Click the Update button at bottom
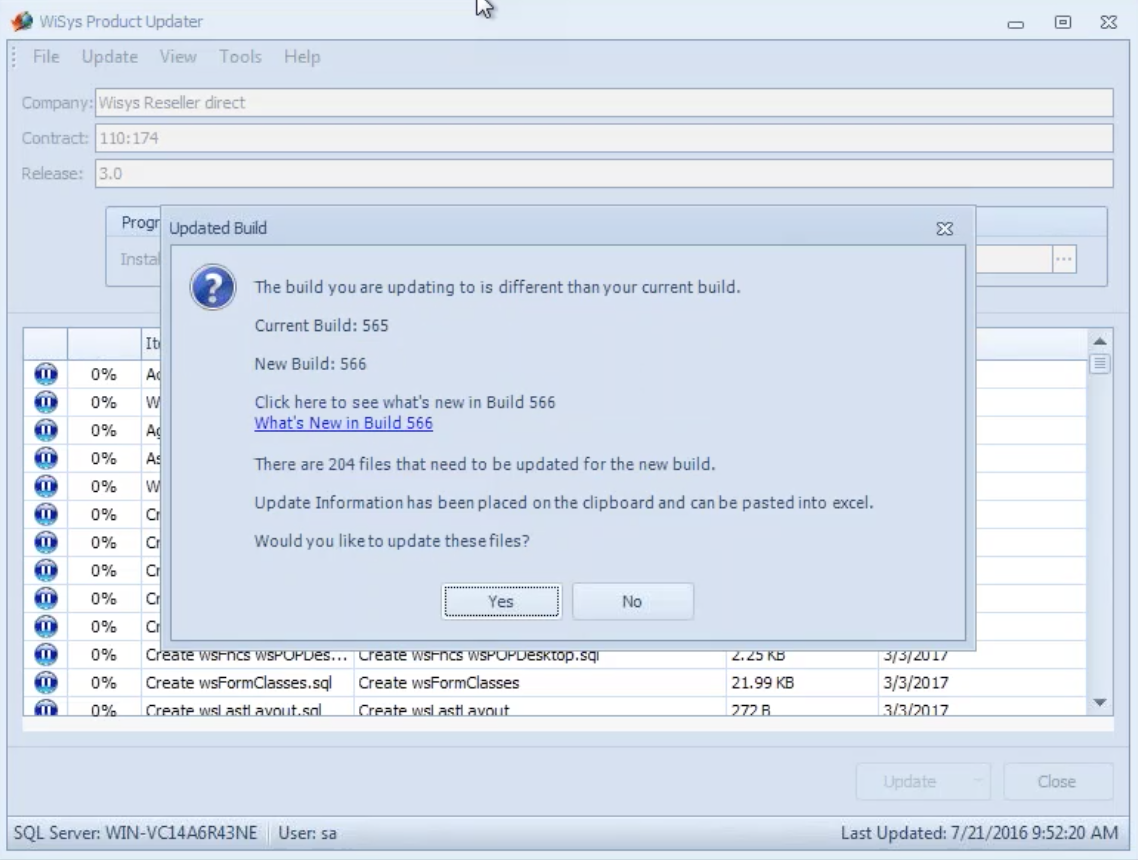Viewport: 1138px width, 860px height. [910, 782]
